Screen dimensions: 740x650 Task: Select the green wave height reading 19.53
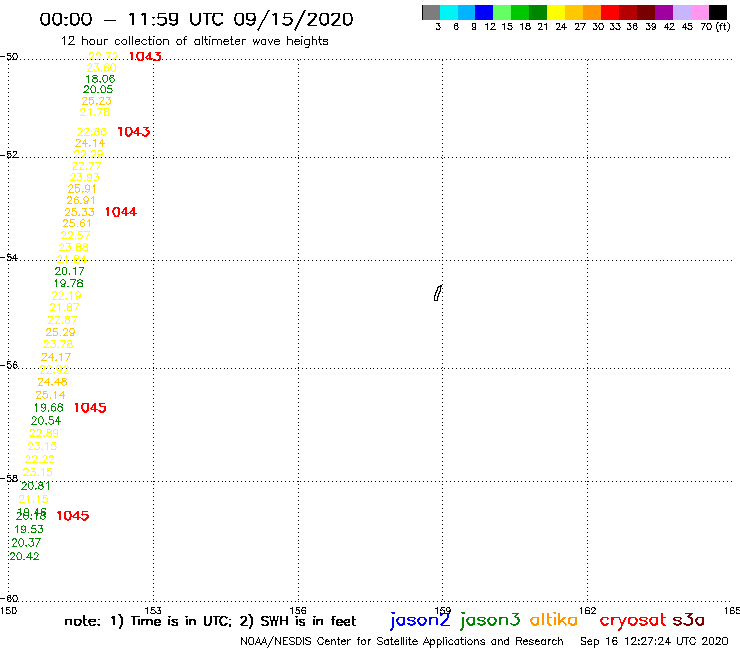coord(29,530)
